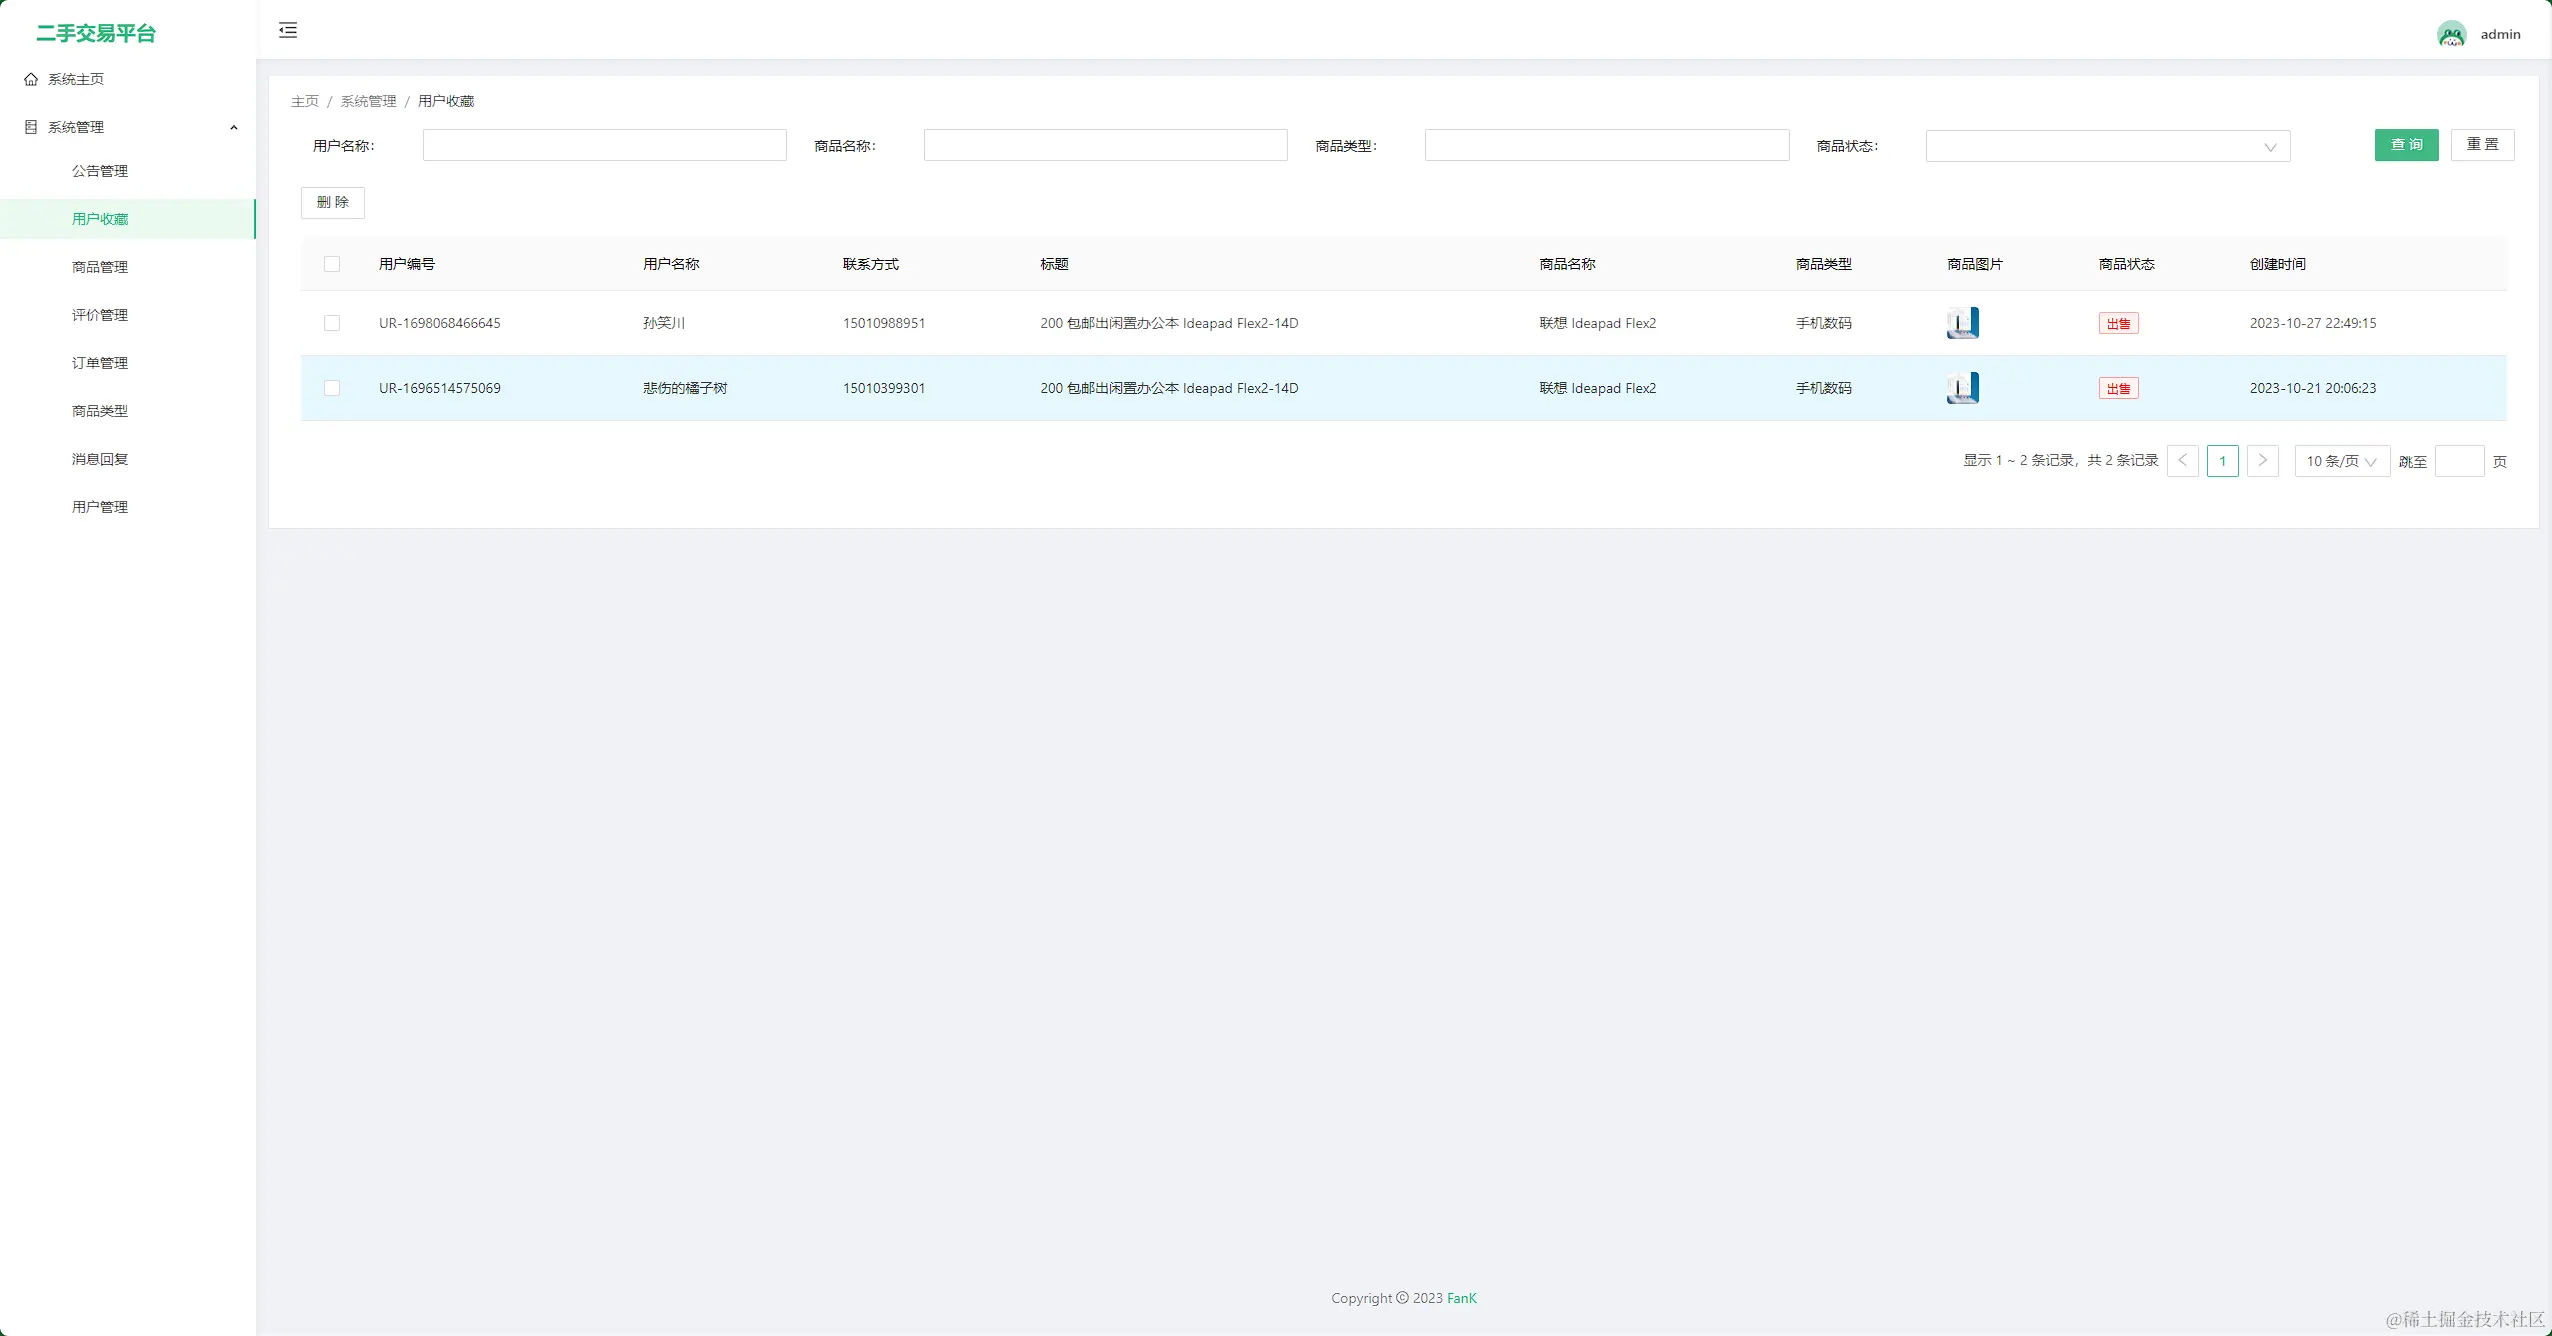
Task: Go to the previous page arrow
Action: pos(2182,461)
